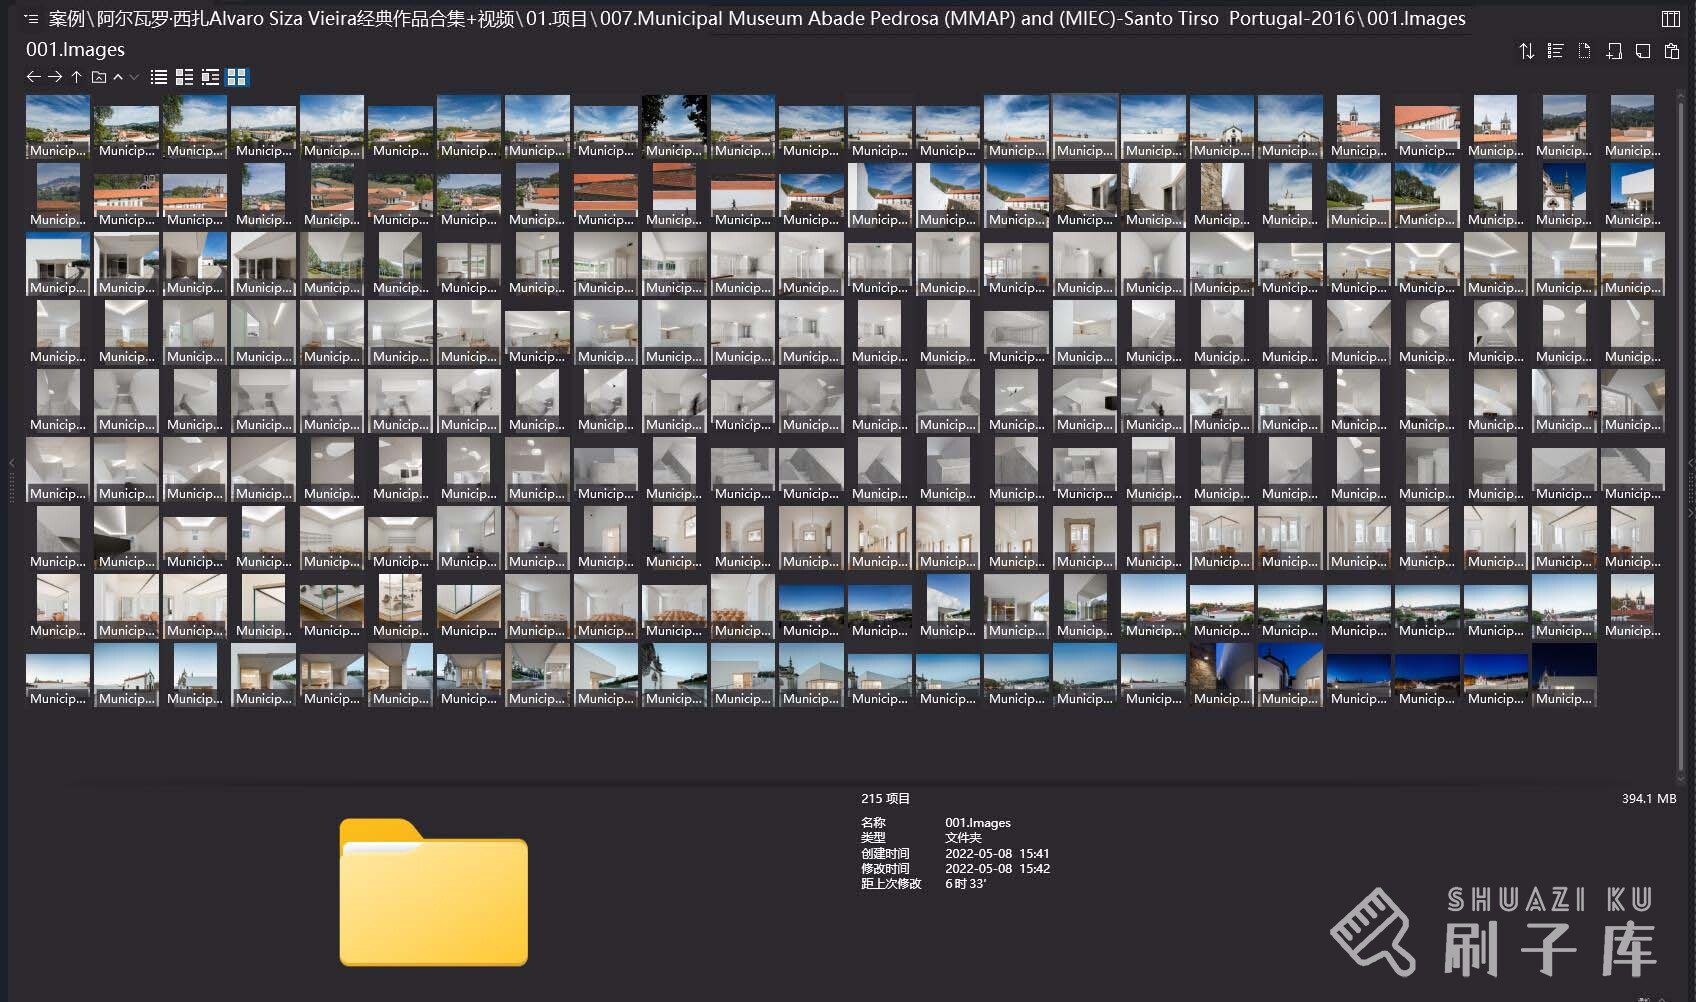
Task: Switch to plain list view mode
Action: (x=158, y=77)
